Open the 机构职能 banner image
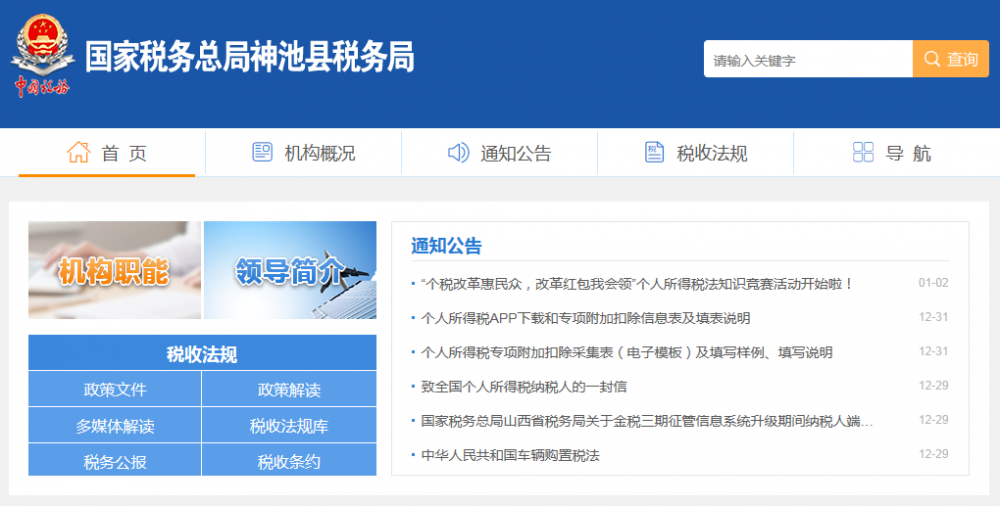Image resolution: width=1000 pixels, height=506 pixels. pos(114,270)
